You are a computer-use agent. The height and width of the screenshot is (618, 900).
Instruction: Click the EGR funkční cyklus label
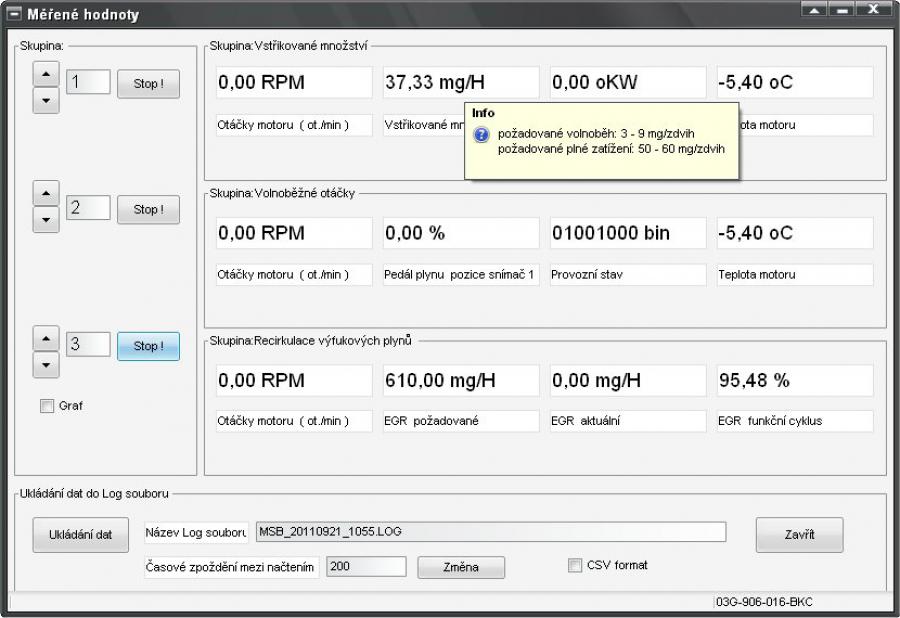[x=795, y=421]
